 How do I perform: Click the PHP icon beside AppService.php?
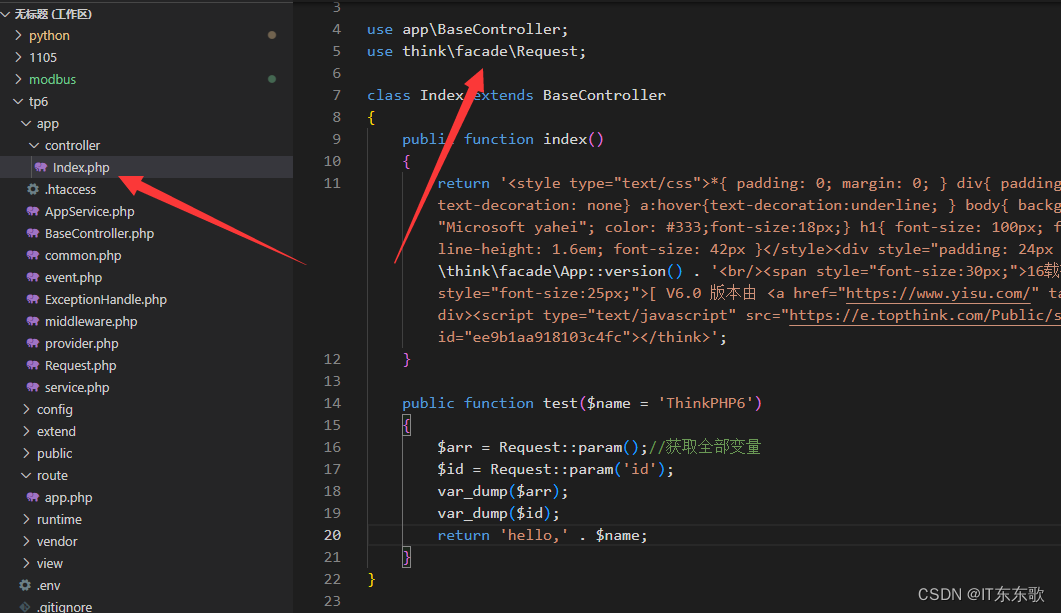click(x=32, y=211)
